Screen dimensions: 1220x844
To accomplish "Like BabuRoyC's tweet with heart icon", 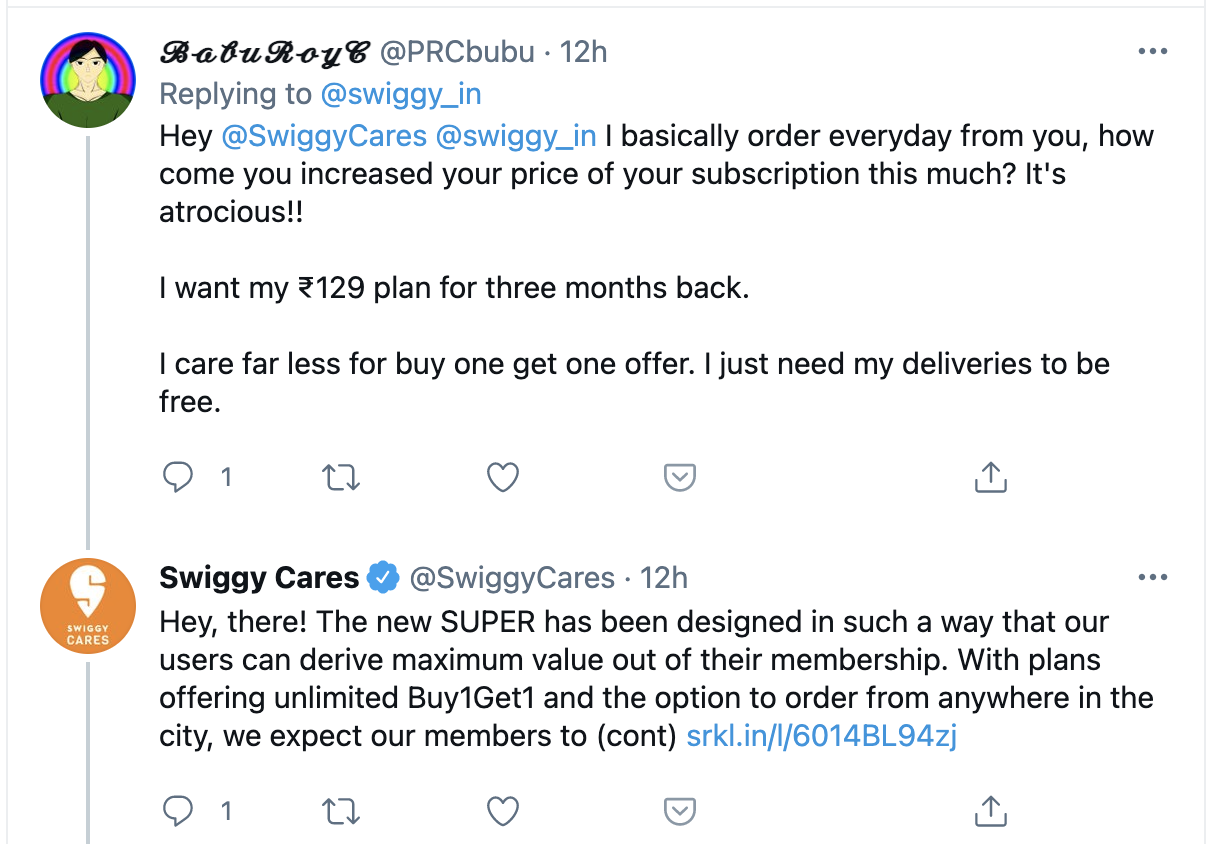I will coord(502,478).
